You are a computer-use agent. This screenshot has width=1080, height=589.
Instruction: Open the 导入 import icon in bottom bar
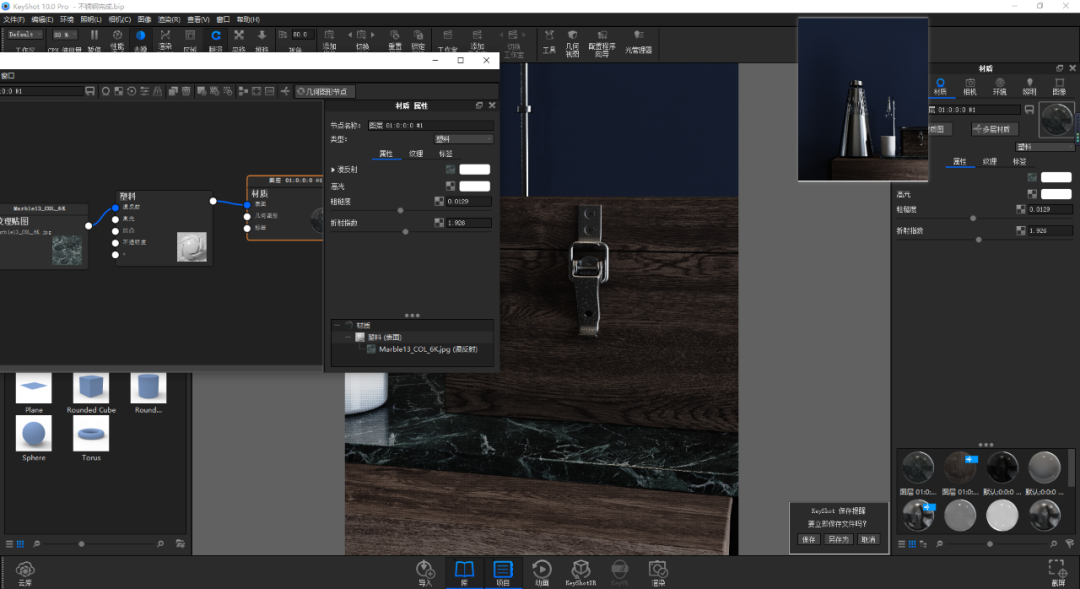425,572
